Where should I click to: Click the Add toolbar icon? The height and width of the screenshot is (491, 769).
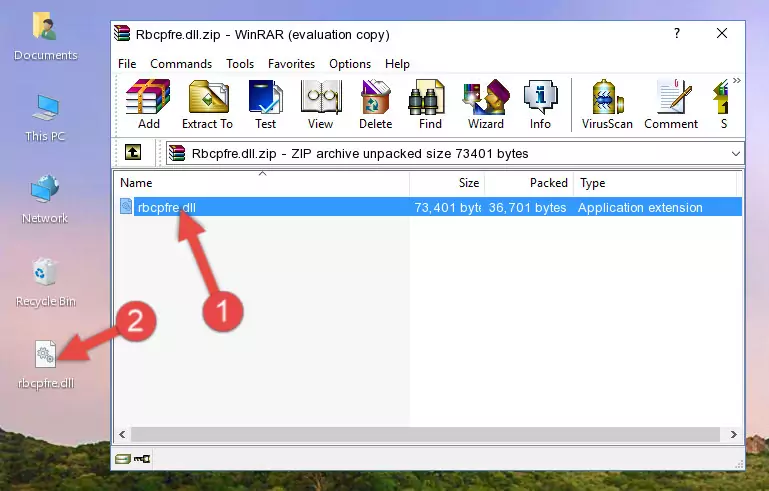pos(148,104)
